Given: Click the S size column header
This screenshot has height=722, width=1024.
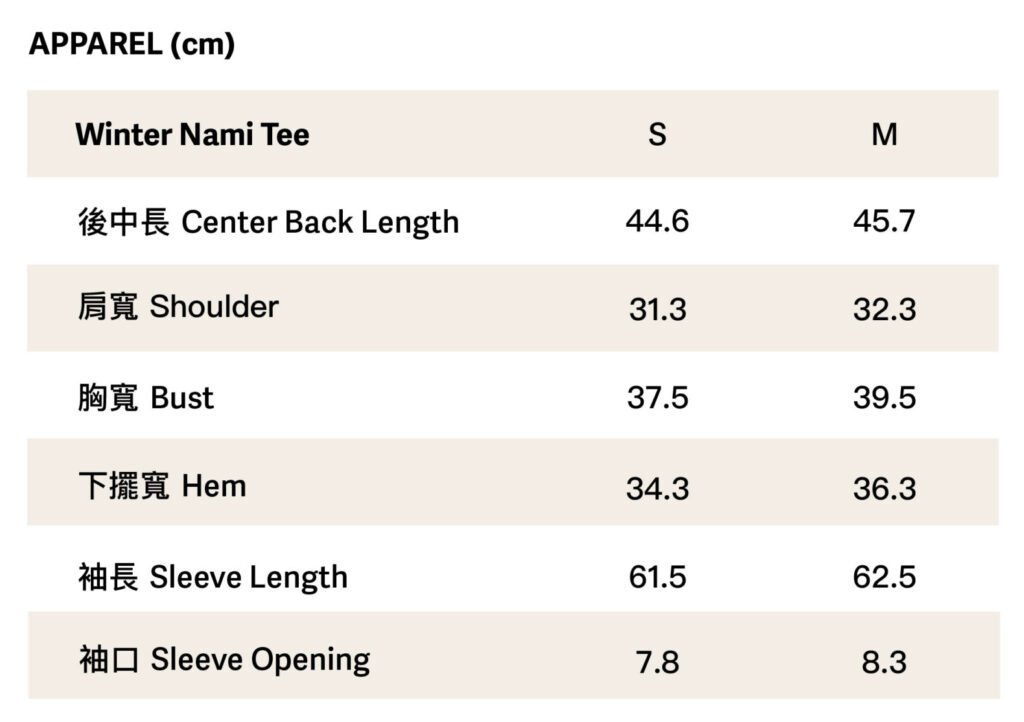Looking at the screenshot, I should pos(657,134).
